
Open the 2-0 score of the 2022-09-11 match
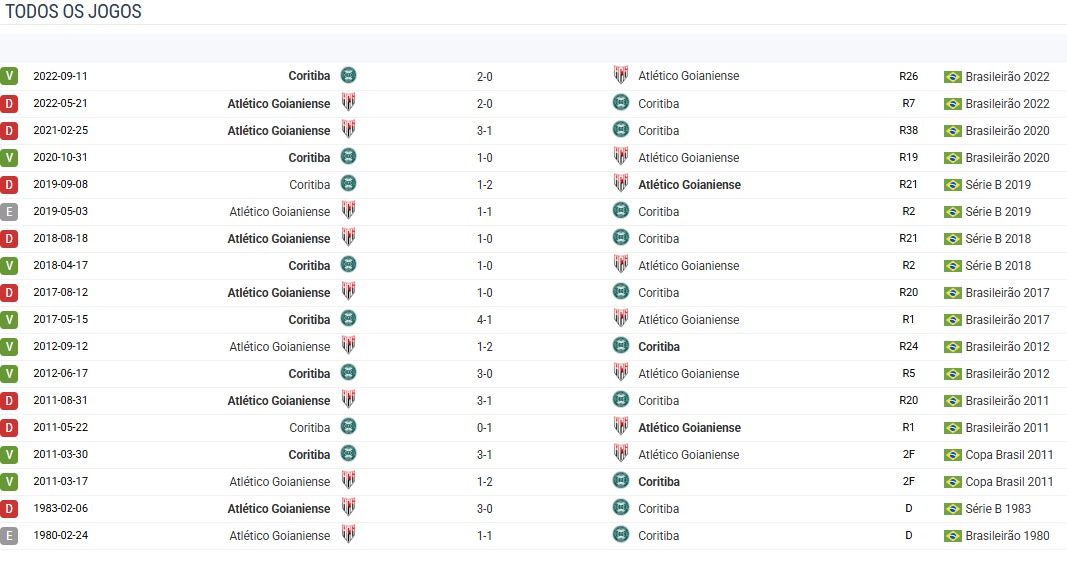[485, 76]
